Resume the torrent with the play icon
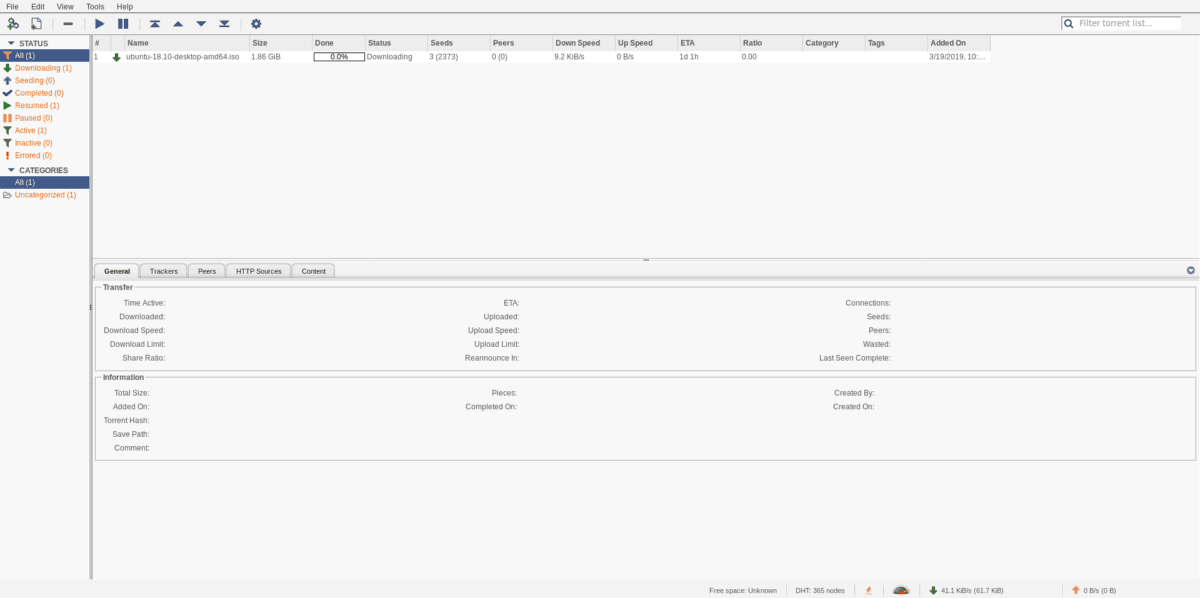The image size is (1200, 598). pyautogui.click(x=99, y=23)
